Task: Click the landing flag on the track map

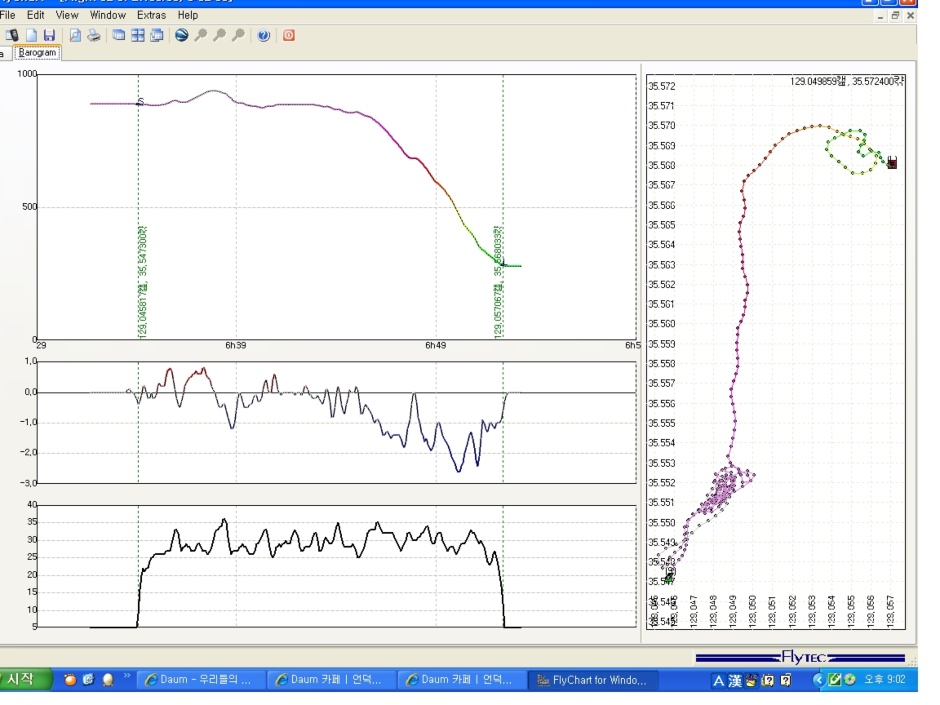Action: (x=892, y=162)
